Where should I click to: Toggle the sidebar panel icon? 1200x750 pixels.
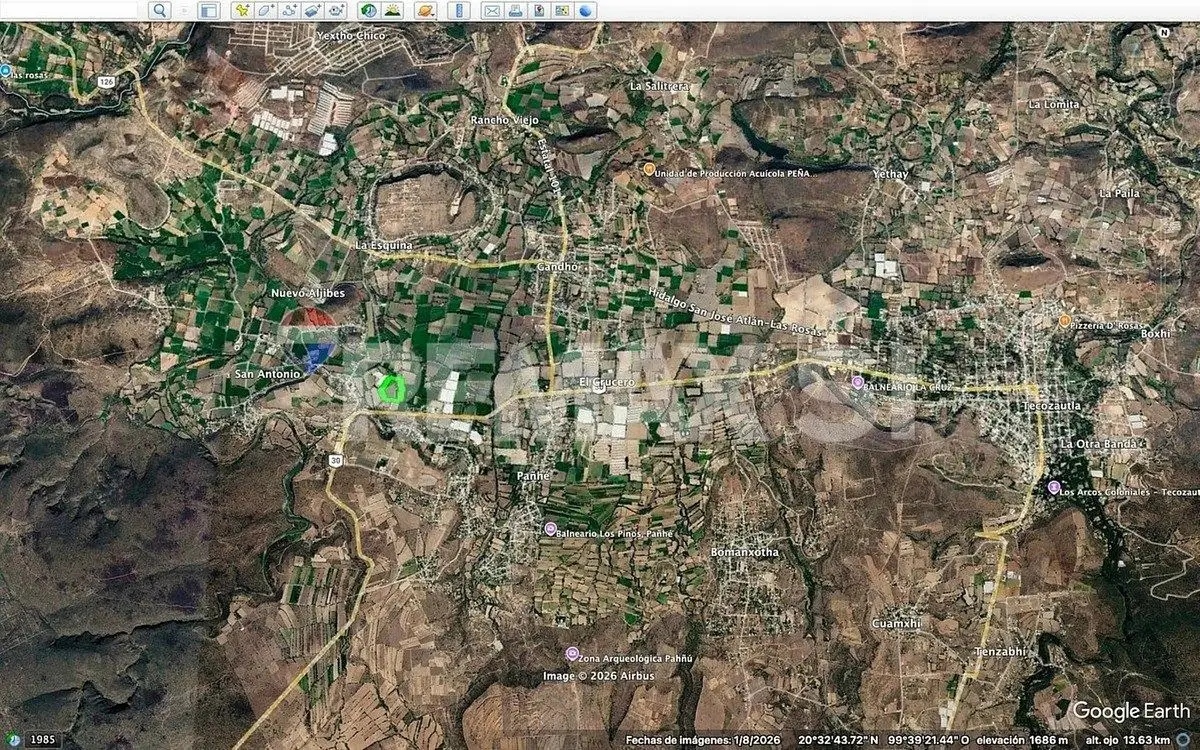click(208, 10)
